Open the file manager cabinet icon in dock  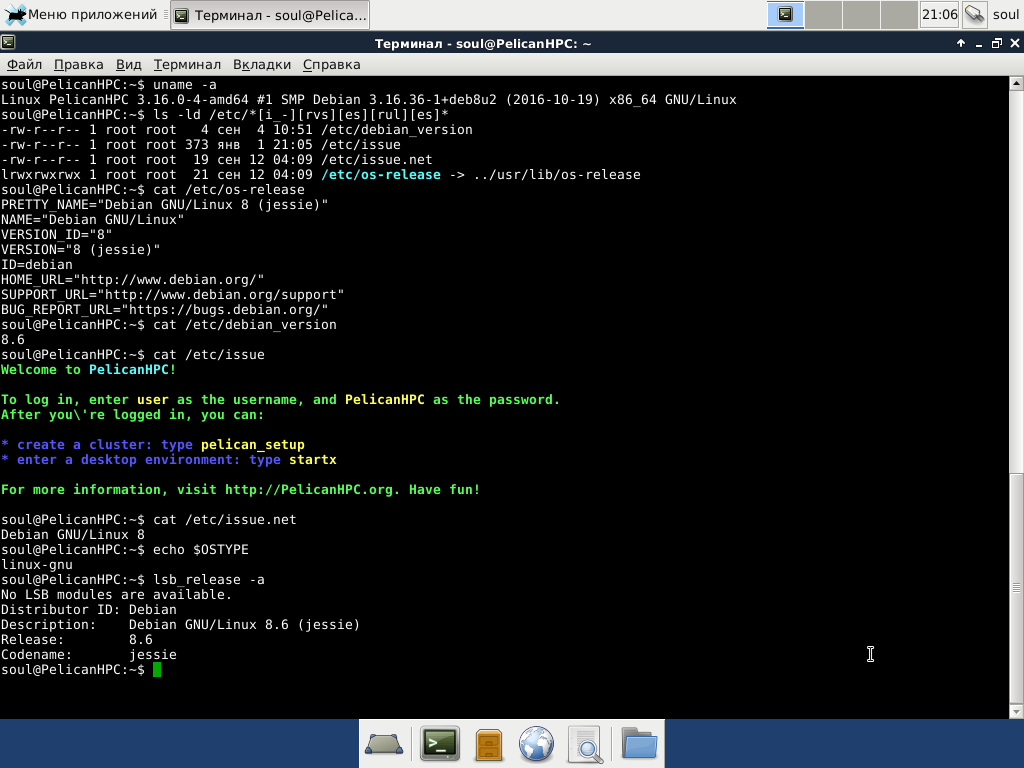tap(488, 744)
